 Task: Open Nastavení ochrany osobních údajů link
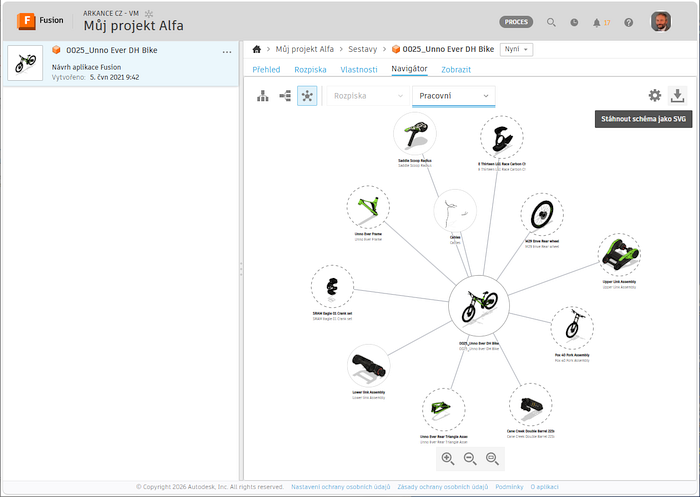tap(341, 487)
